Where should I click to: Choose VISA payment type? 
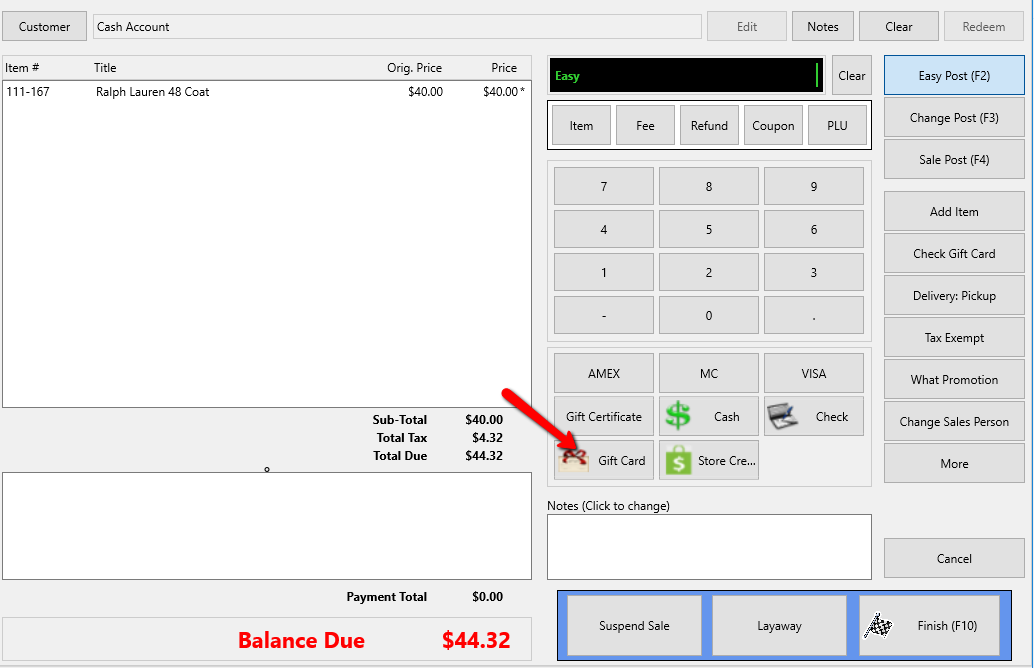click(813, 373)
